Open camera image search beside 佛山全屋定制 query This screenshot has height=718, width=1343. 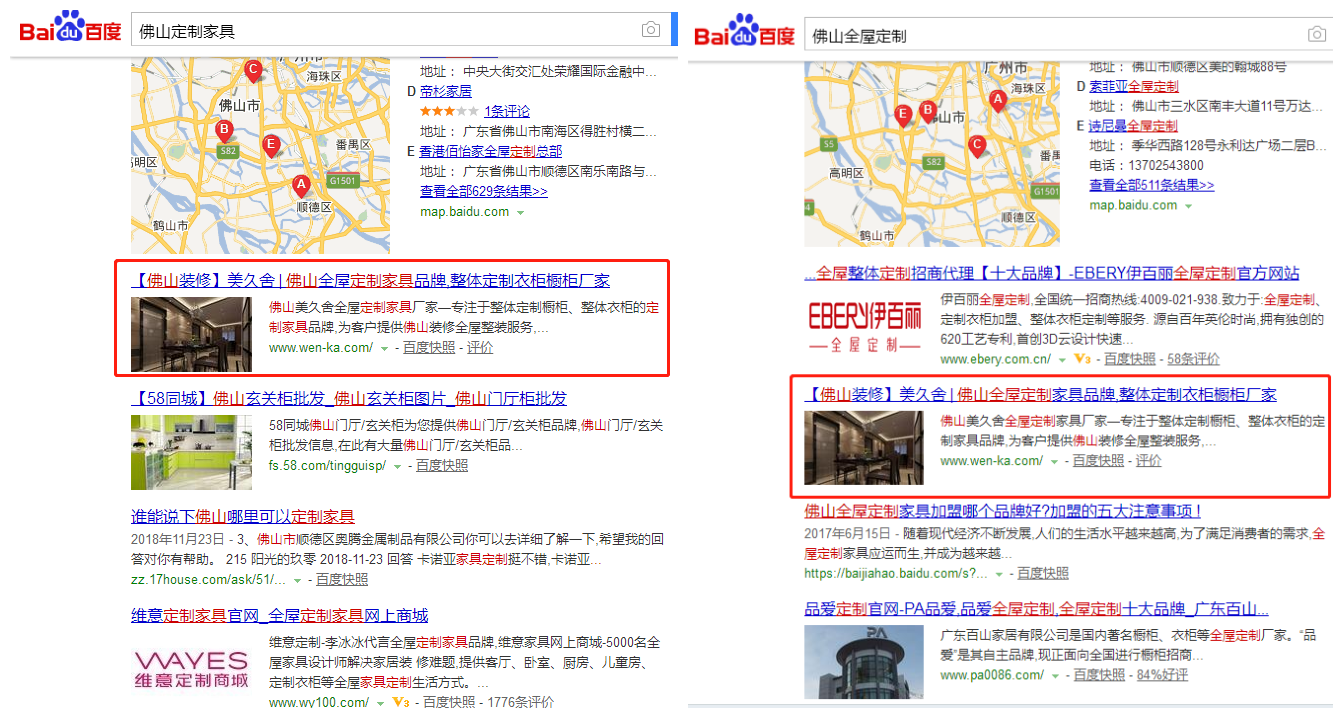1317,35
